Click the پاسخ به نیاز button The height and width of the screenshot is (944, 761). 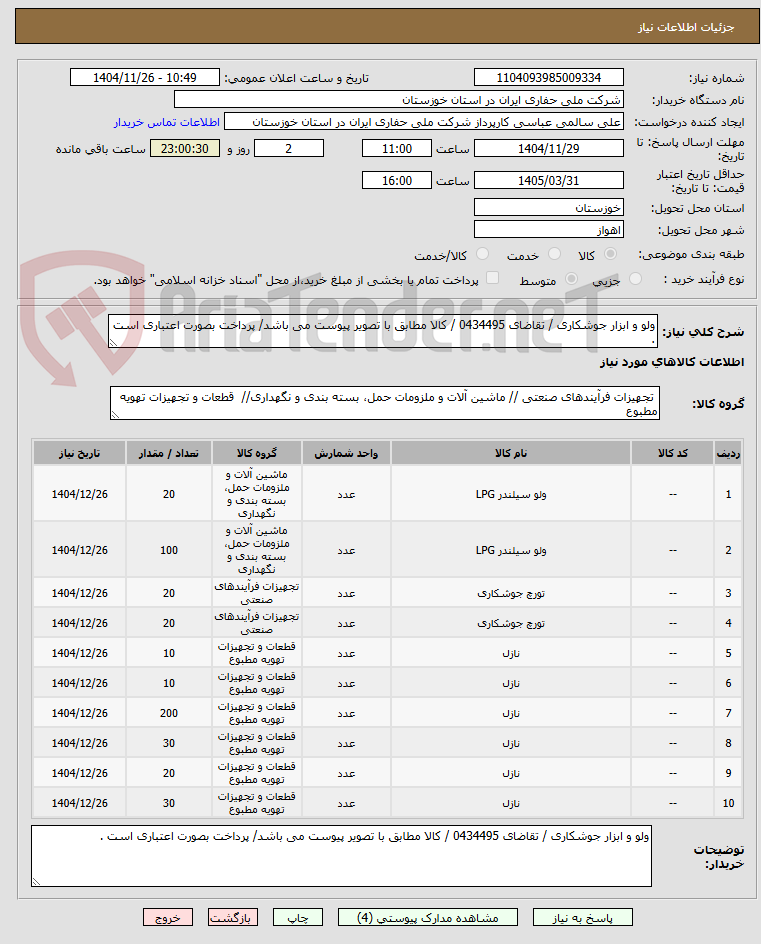point(582,918)
